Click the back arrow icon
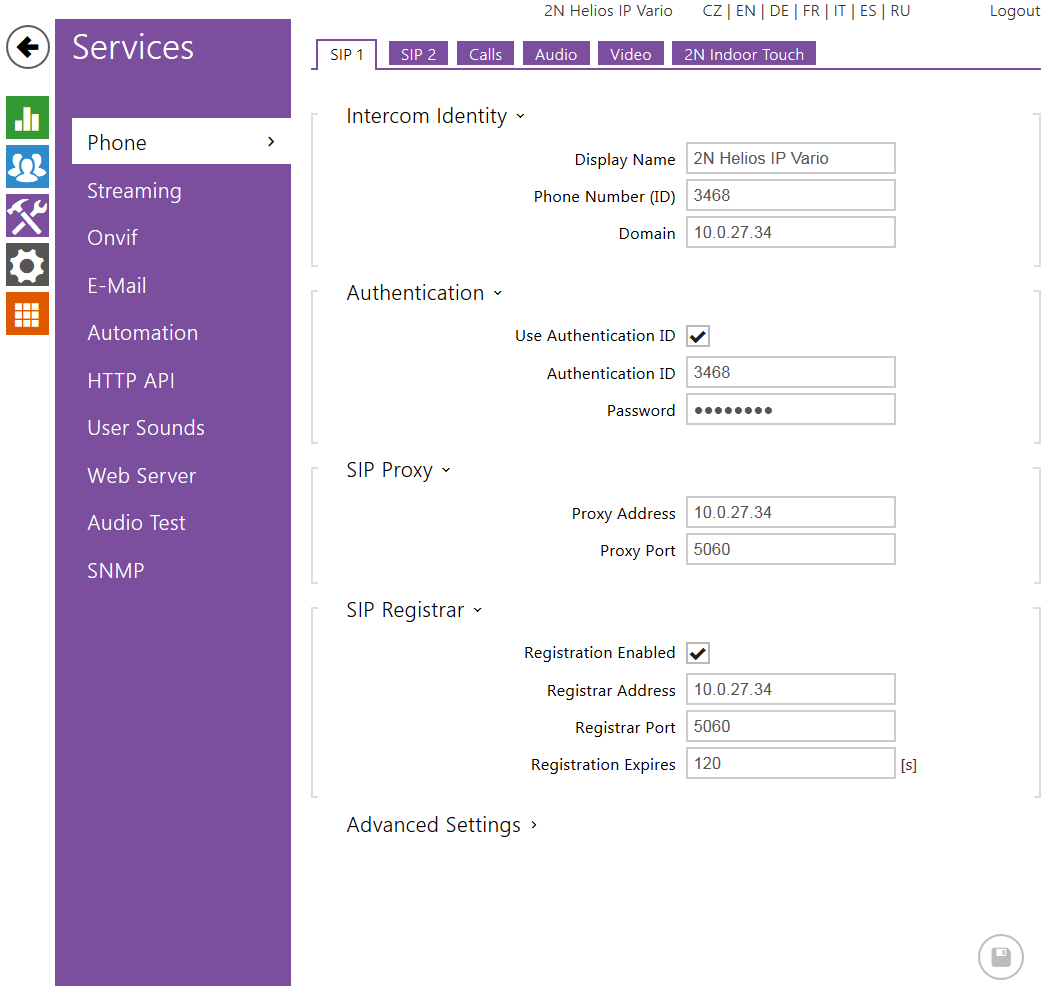This screenshot has width=1046, height=986. 28,47
